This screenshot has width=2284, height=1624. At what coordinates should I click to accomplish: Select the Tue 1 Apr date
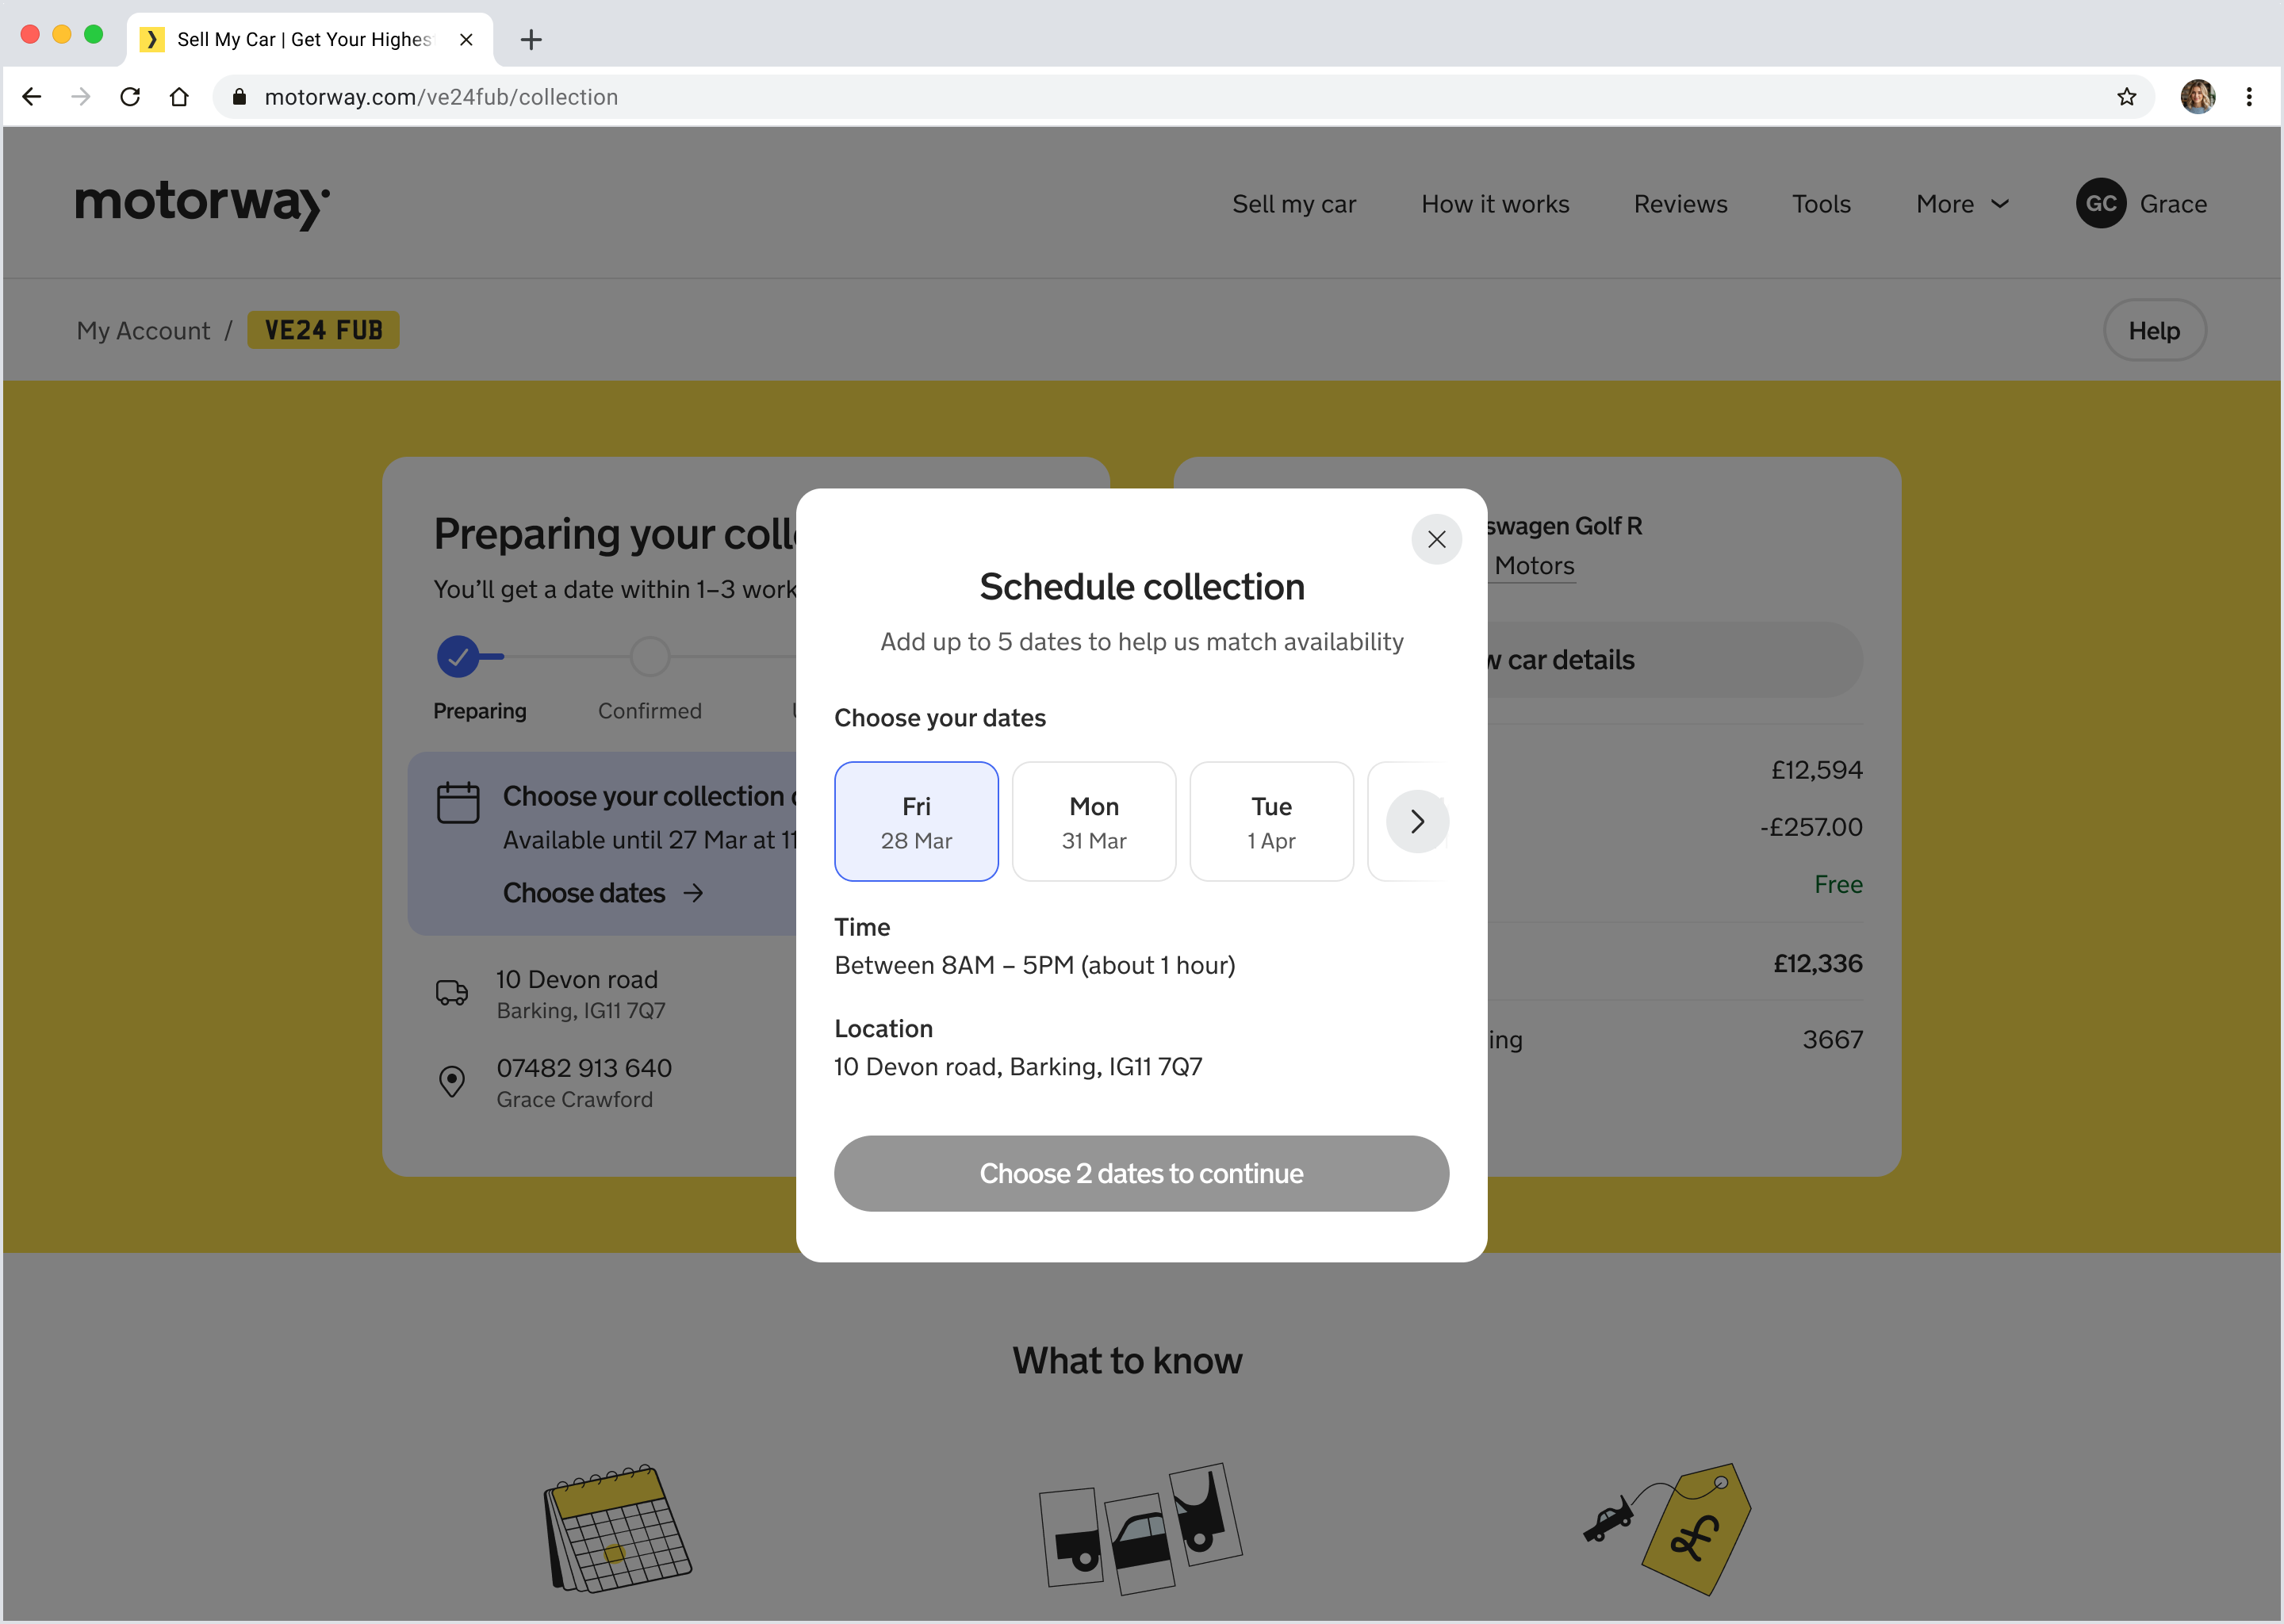click(1270, 821)
